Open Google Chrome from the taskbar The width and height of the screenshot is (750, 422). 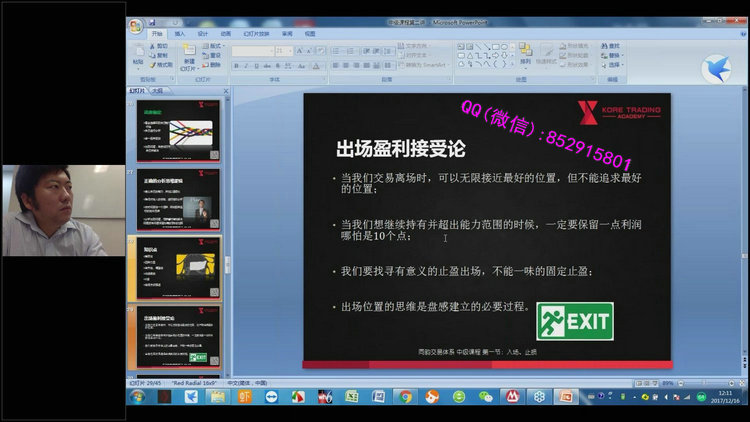click(x=406, y=397)
